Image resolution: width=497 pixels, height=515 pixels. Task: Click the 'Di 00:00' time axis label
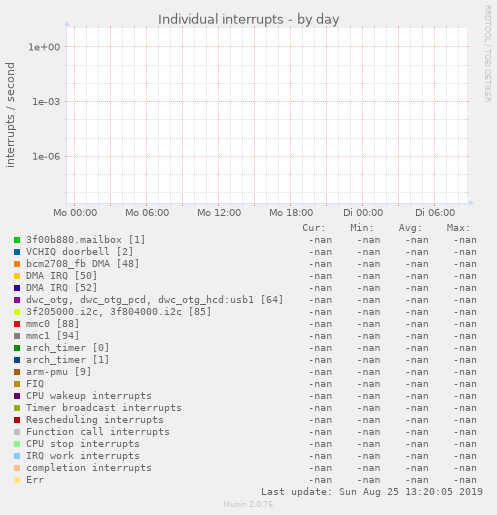tap(363, 213)
